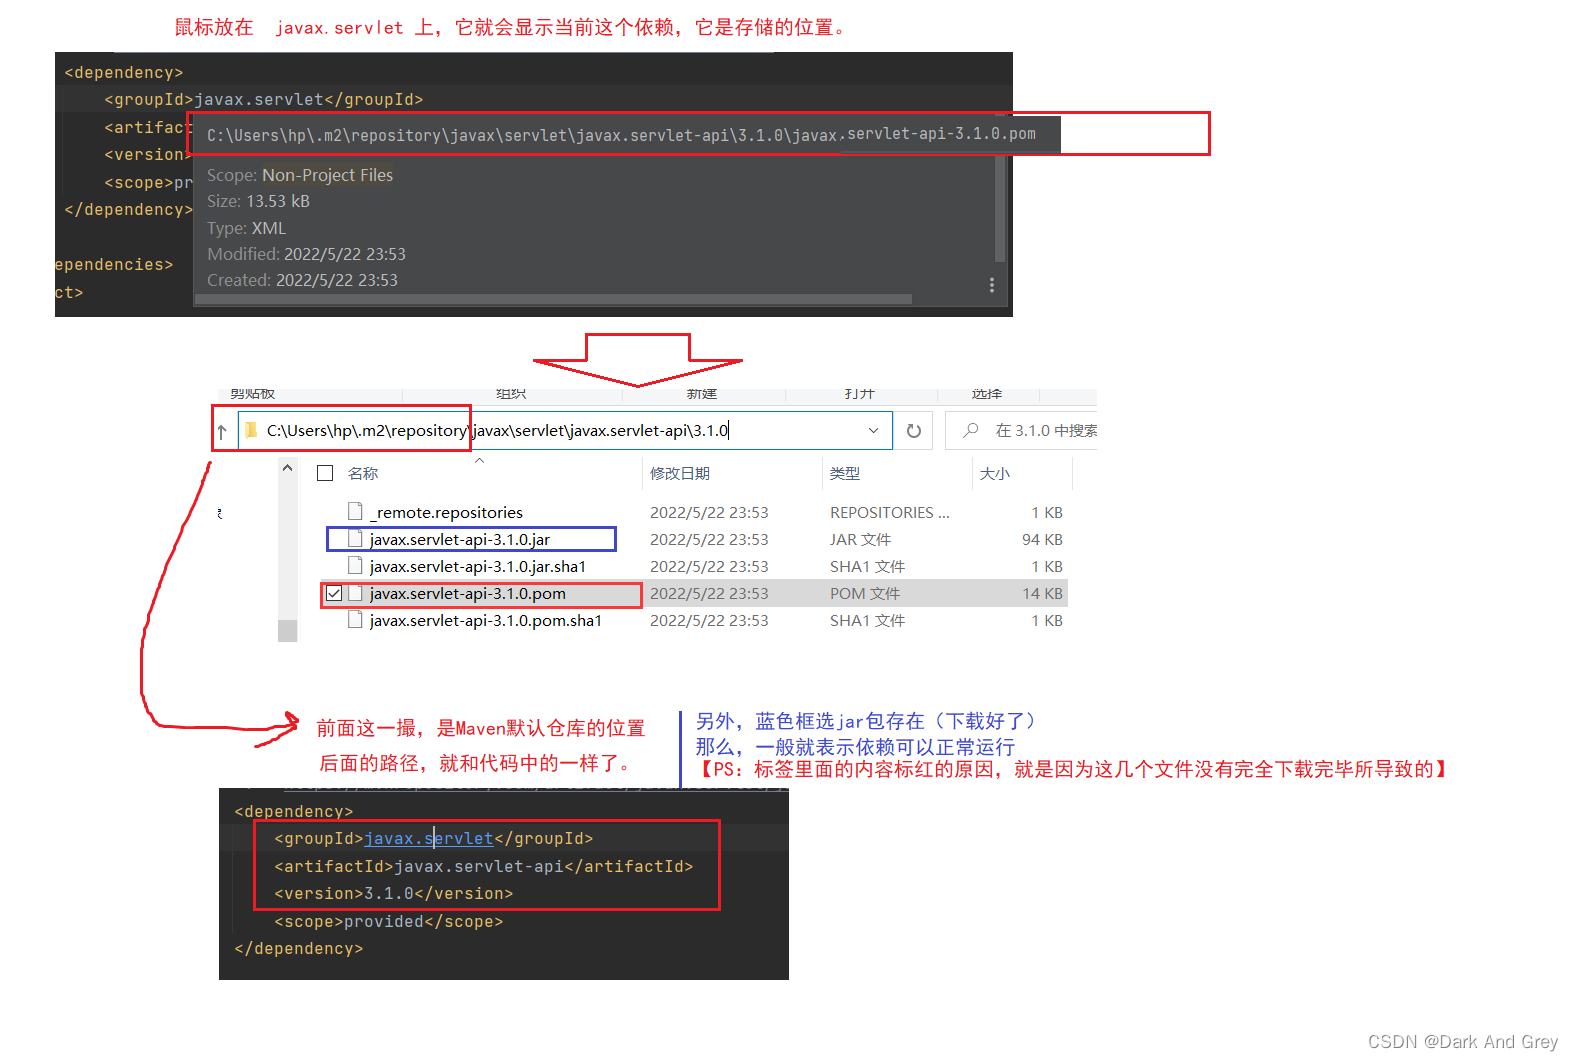Click the .pom file path in IDE tooltip
The height and width of the screenshot is (1061, 1574).
[621, 134]
